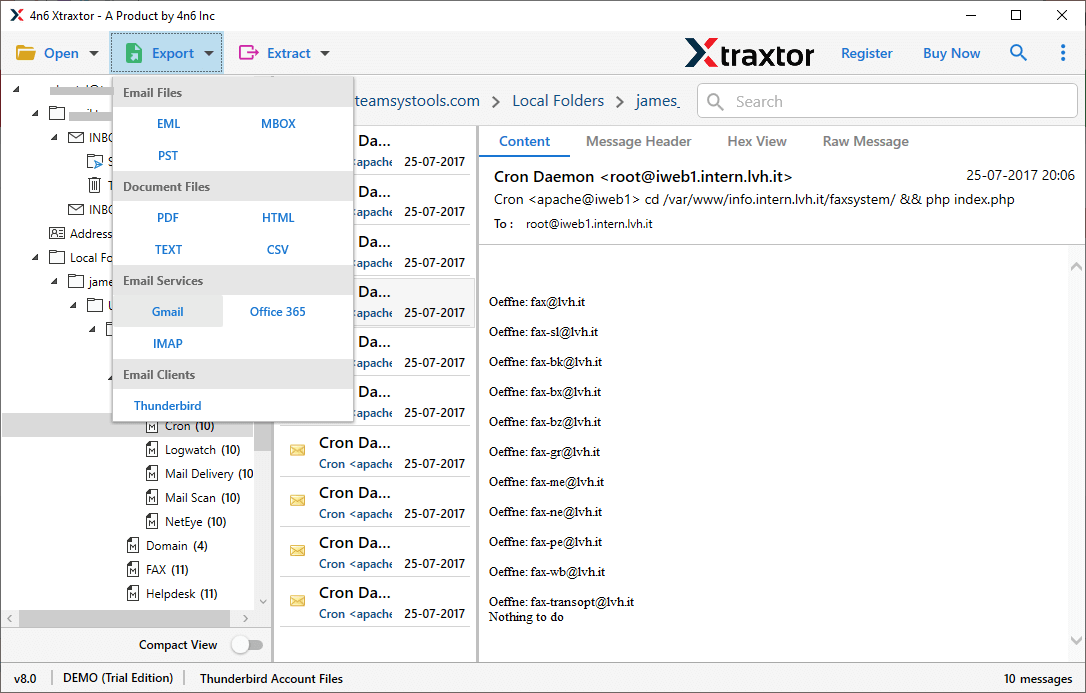Screen dimensions: 1086x693
Task: Click the Domain mailbox file icon
Action: pyautogui.click(x=133, y=546)
